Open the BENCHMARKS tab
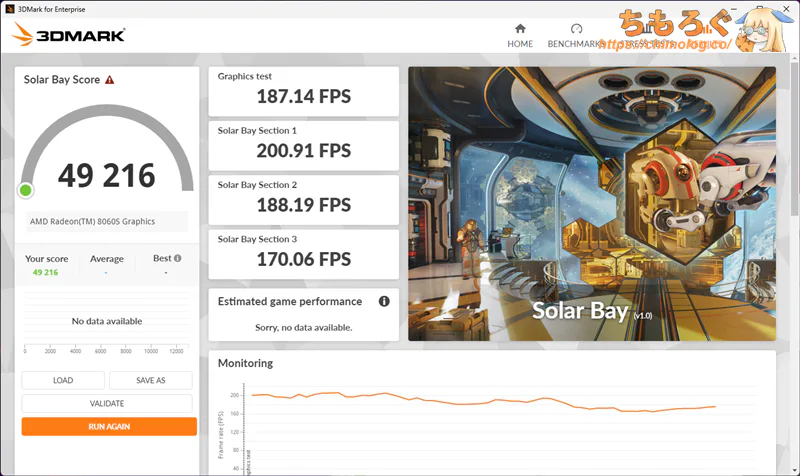 click(x=575, y=44)
